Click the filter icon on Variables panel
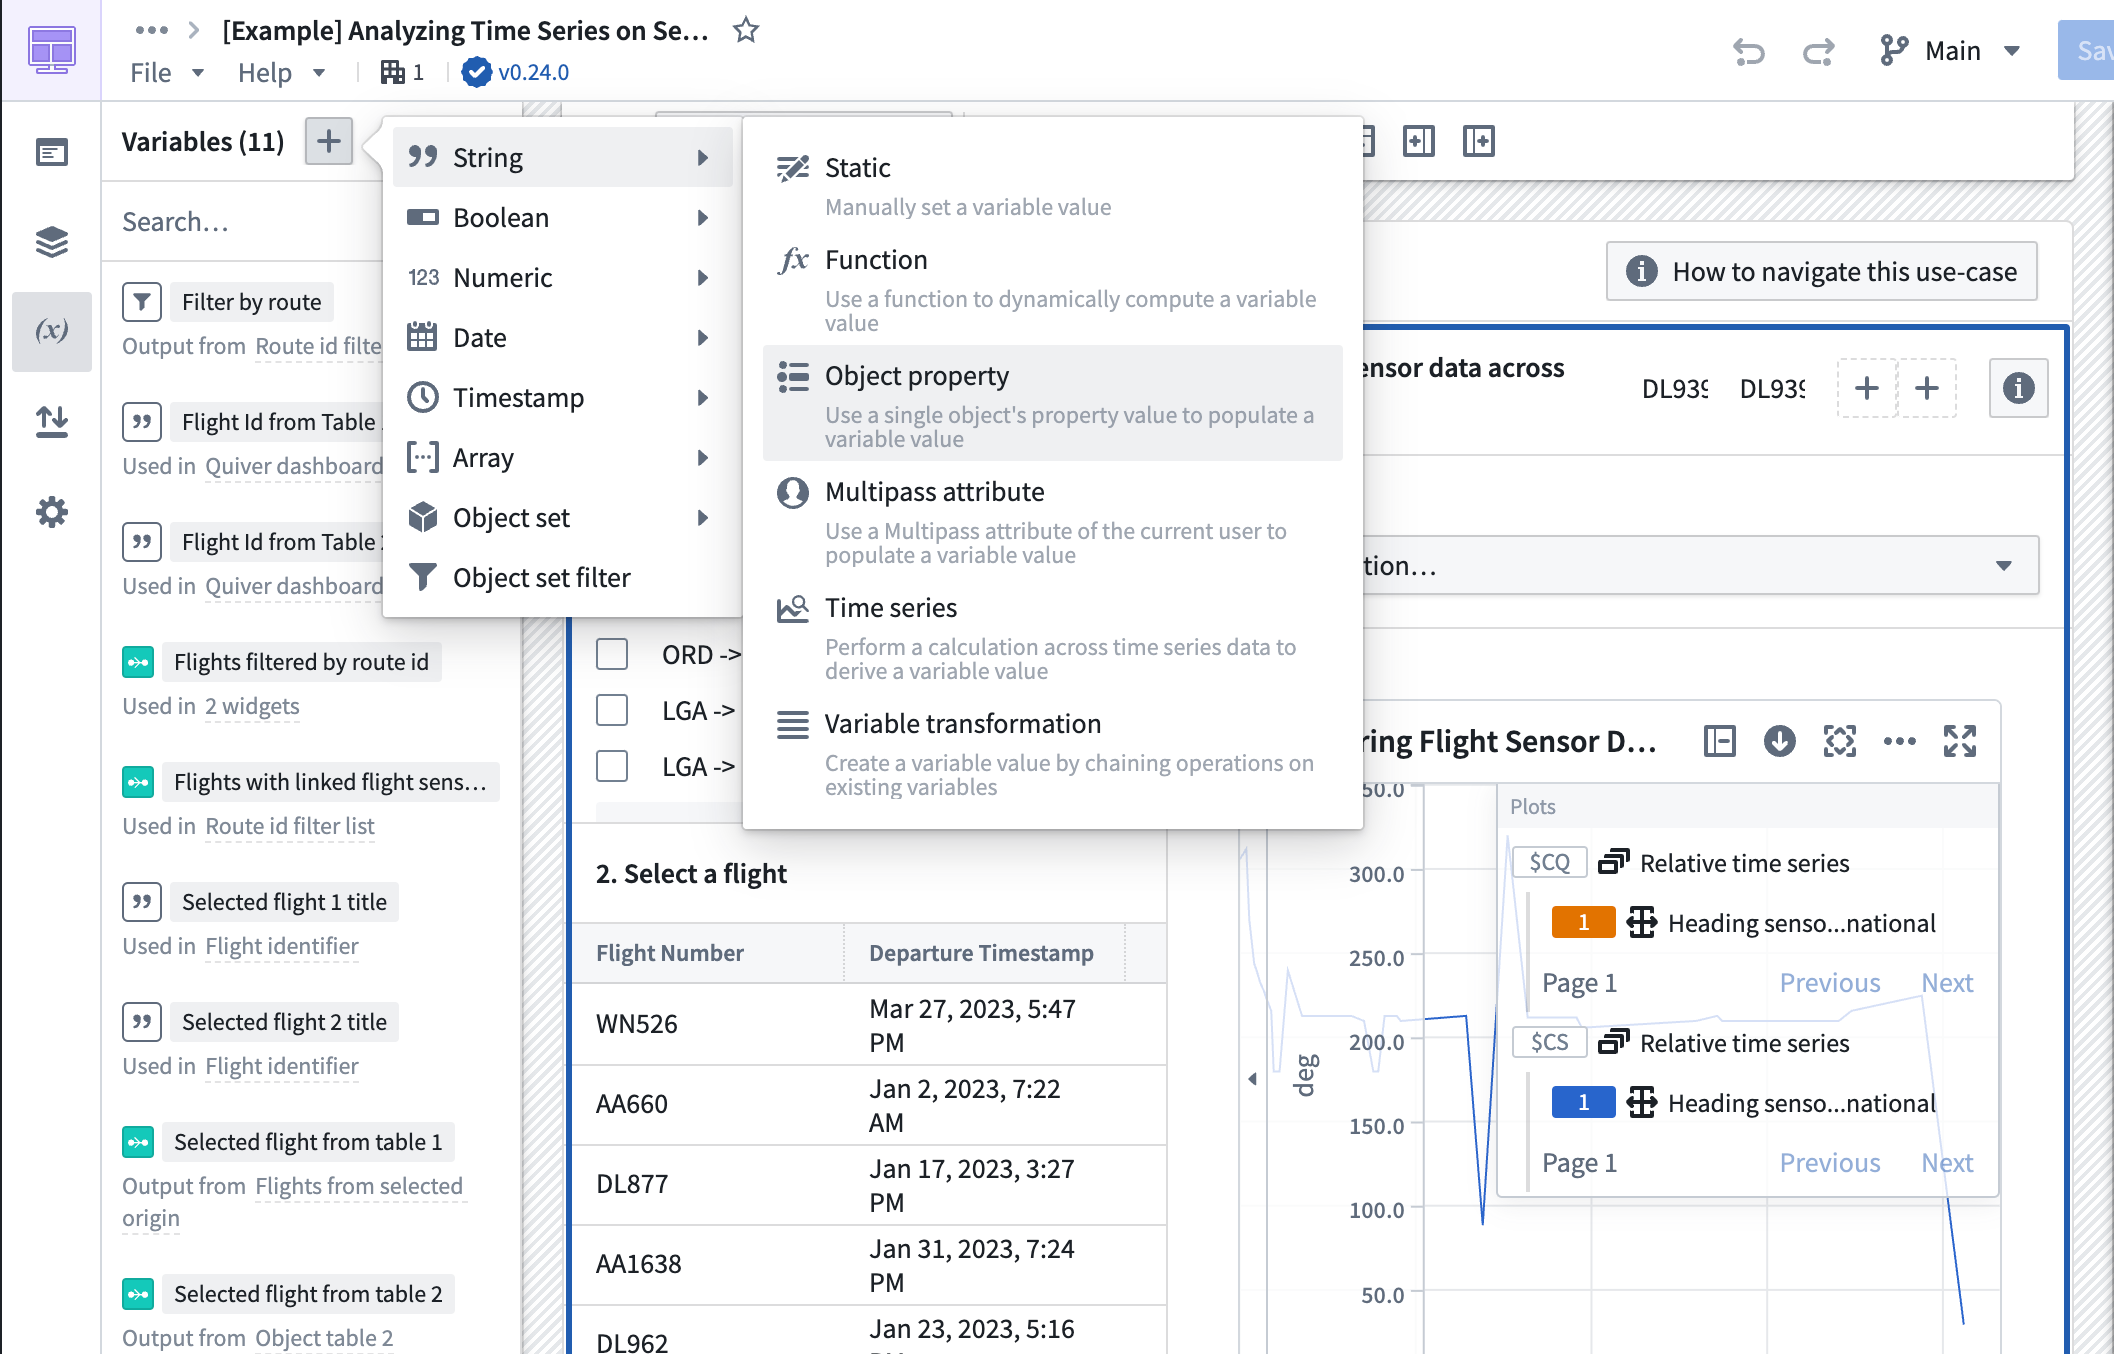This screenshot has width=2114, height=1354. (x=142, y=302)
